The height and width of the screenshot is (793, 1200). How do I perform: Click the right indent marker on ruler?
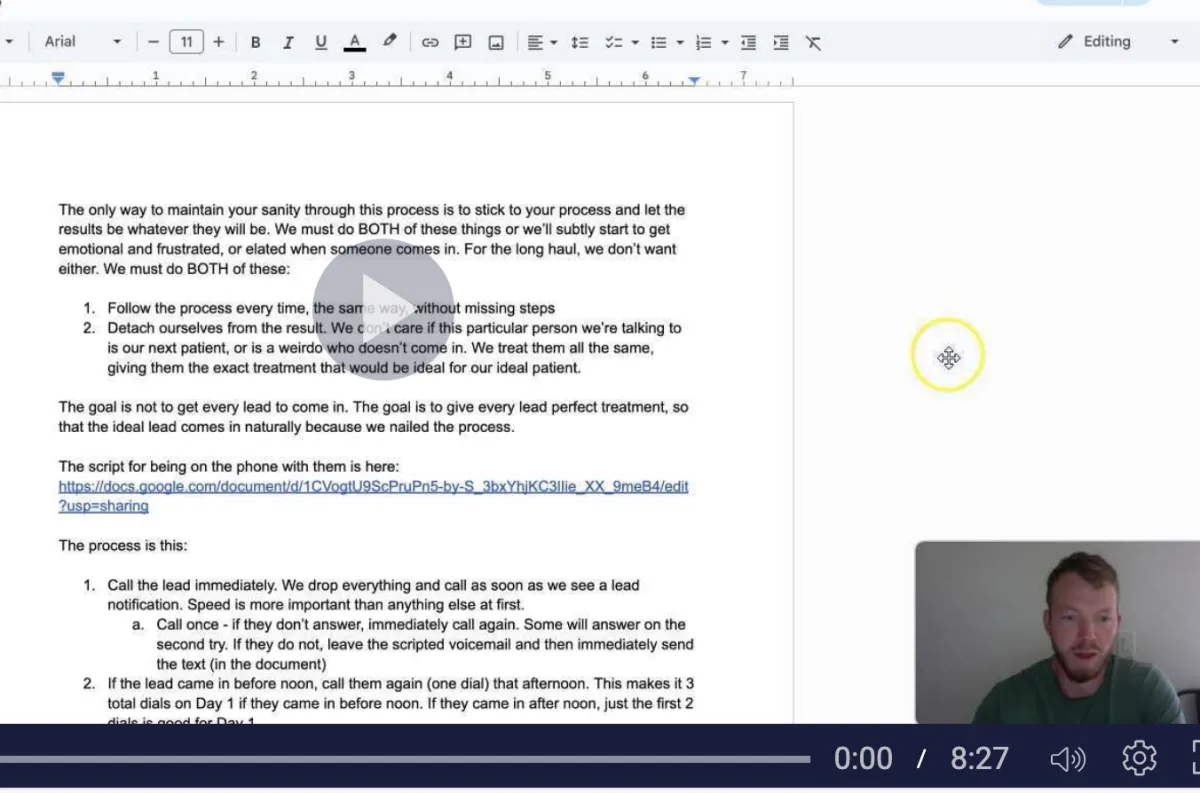click(x=694, y=80)
